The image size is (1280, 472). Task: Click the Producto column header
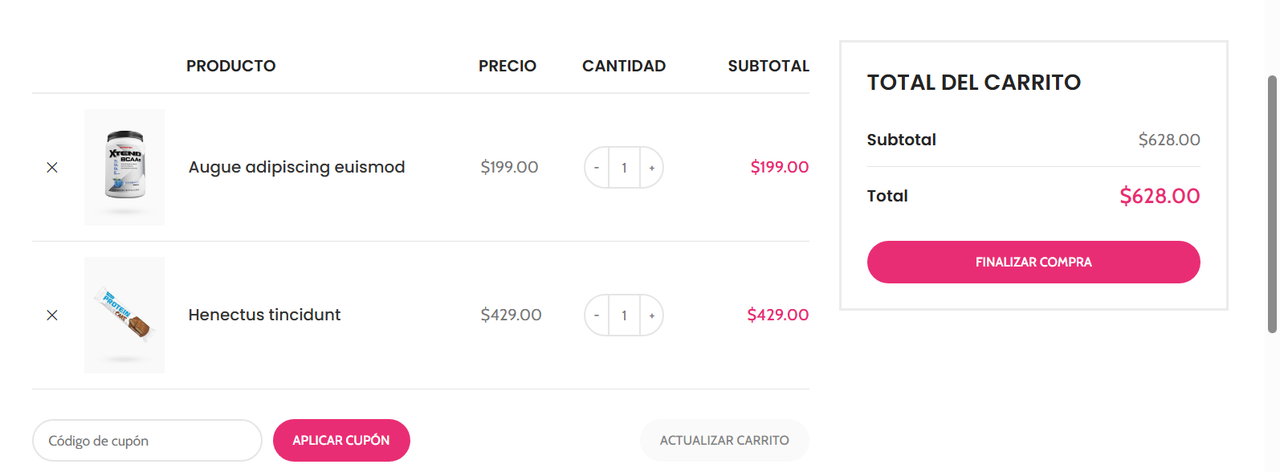click(231, 66)
